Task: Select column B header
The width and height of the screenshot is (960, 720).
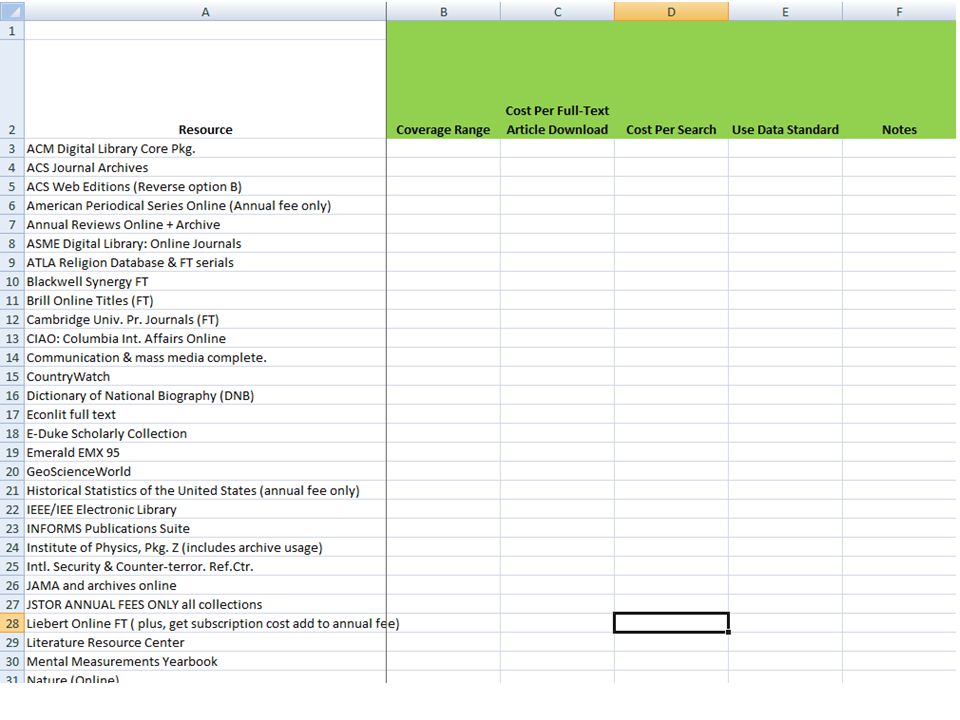Action: 443,12
